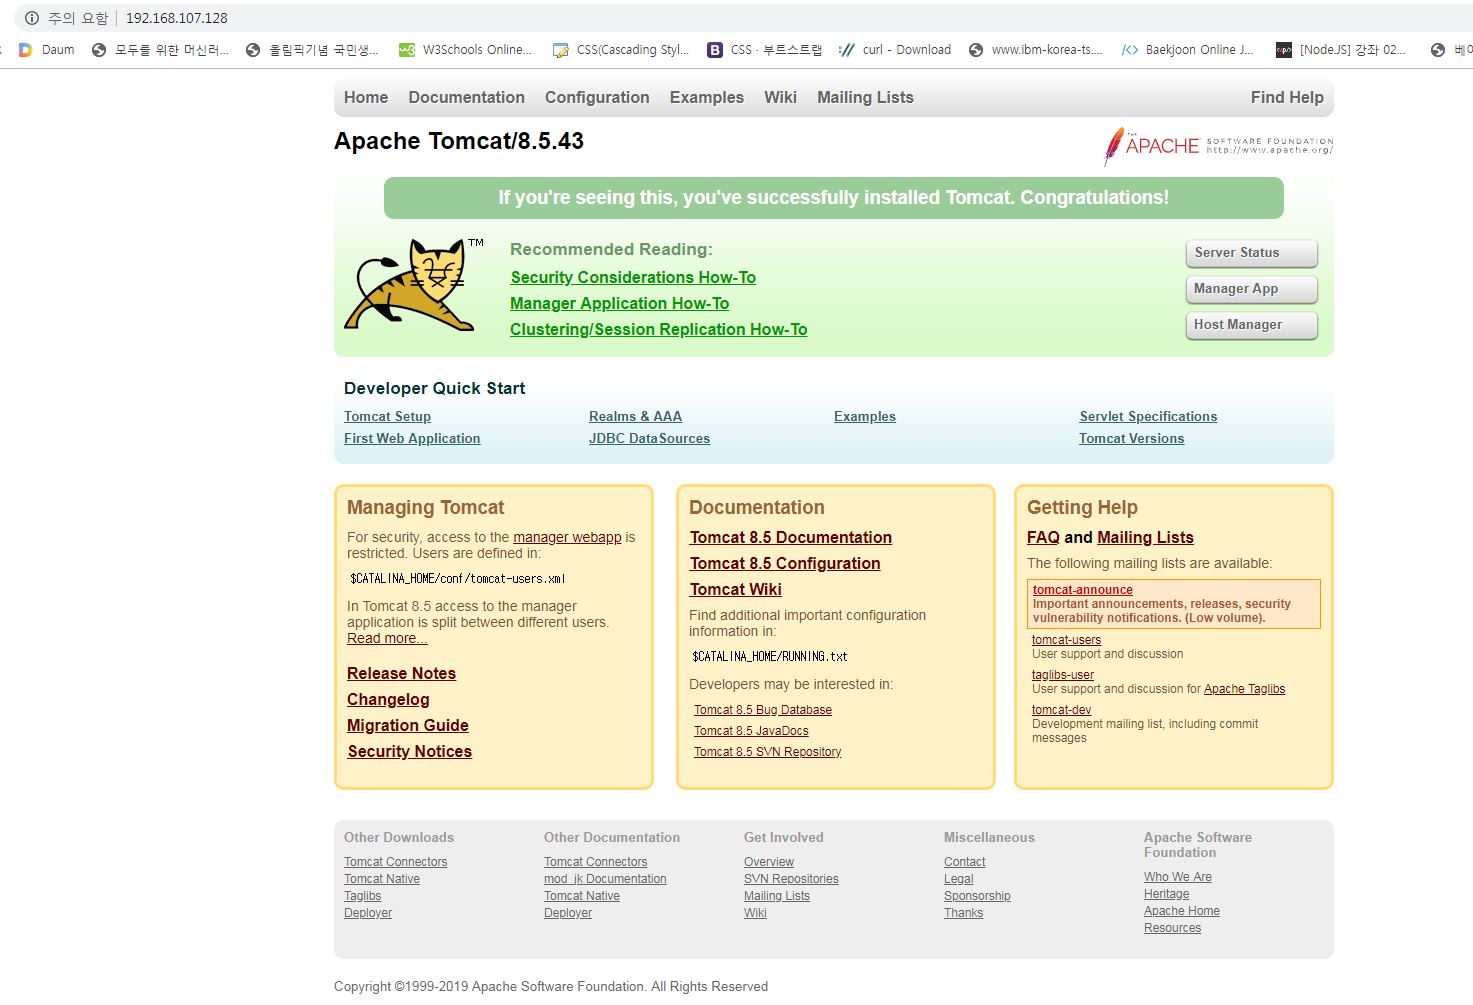Click the address bar showing 192.168.107.128
This screenshot has height=1005, width=1473.
(177, 18)
